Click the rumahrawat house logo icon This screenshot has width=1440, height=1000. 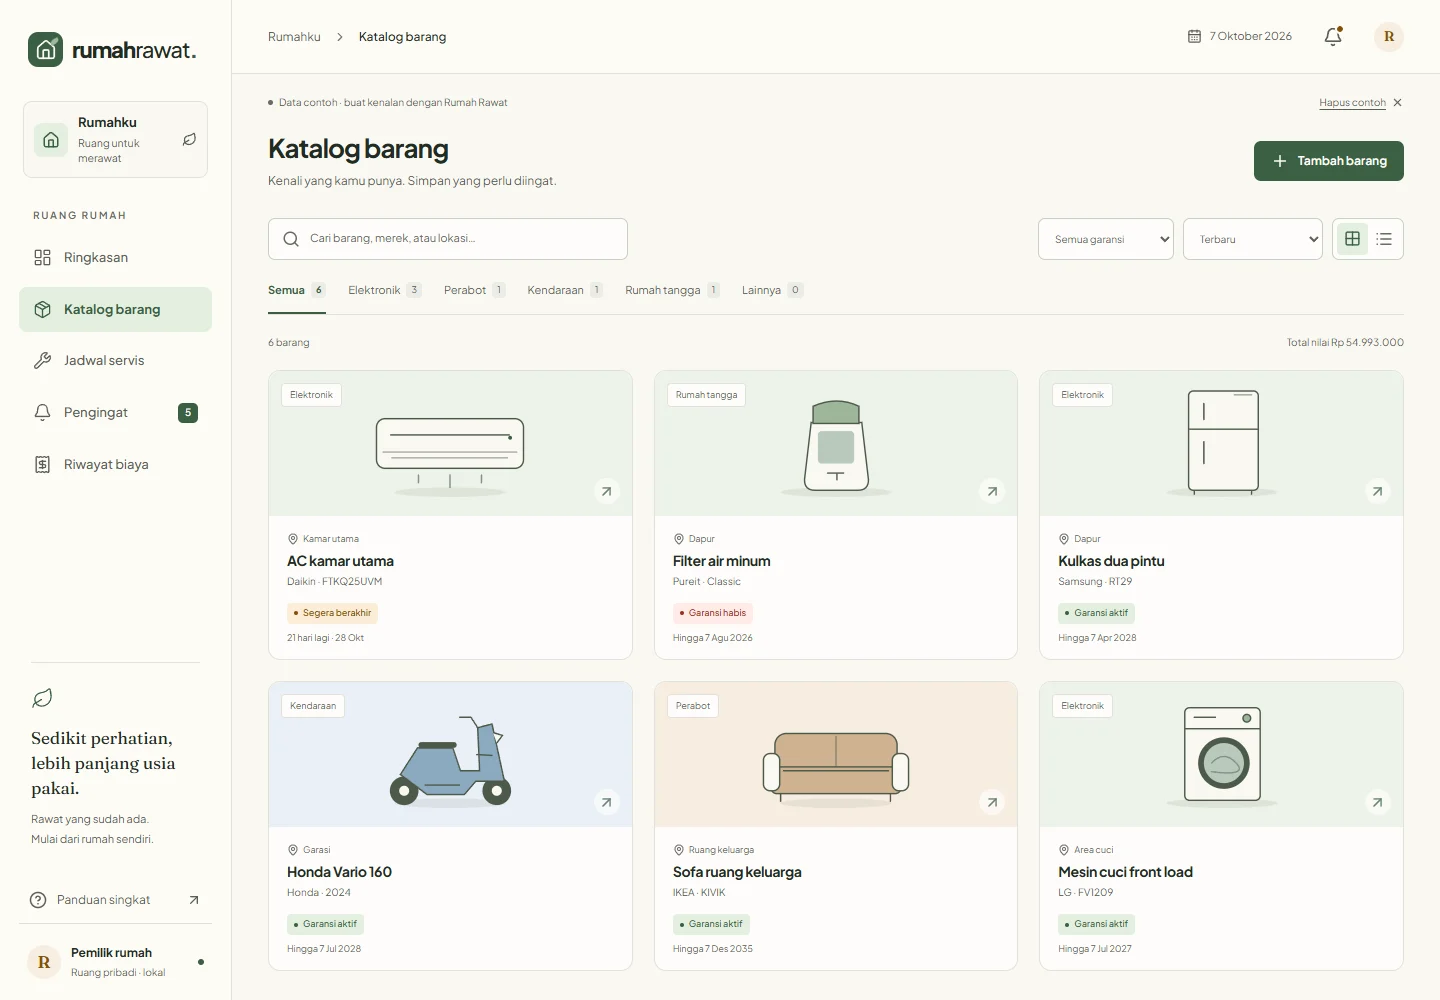coord(45,50)
